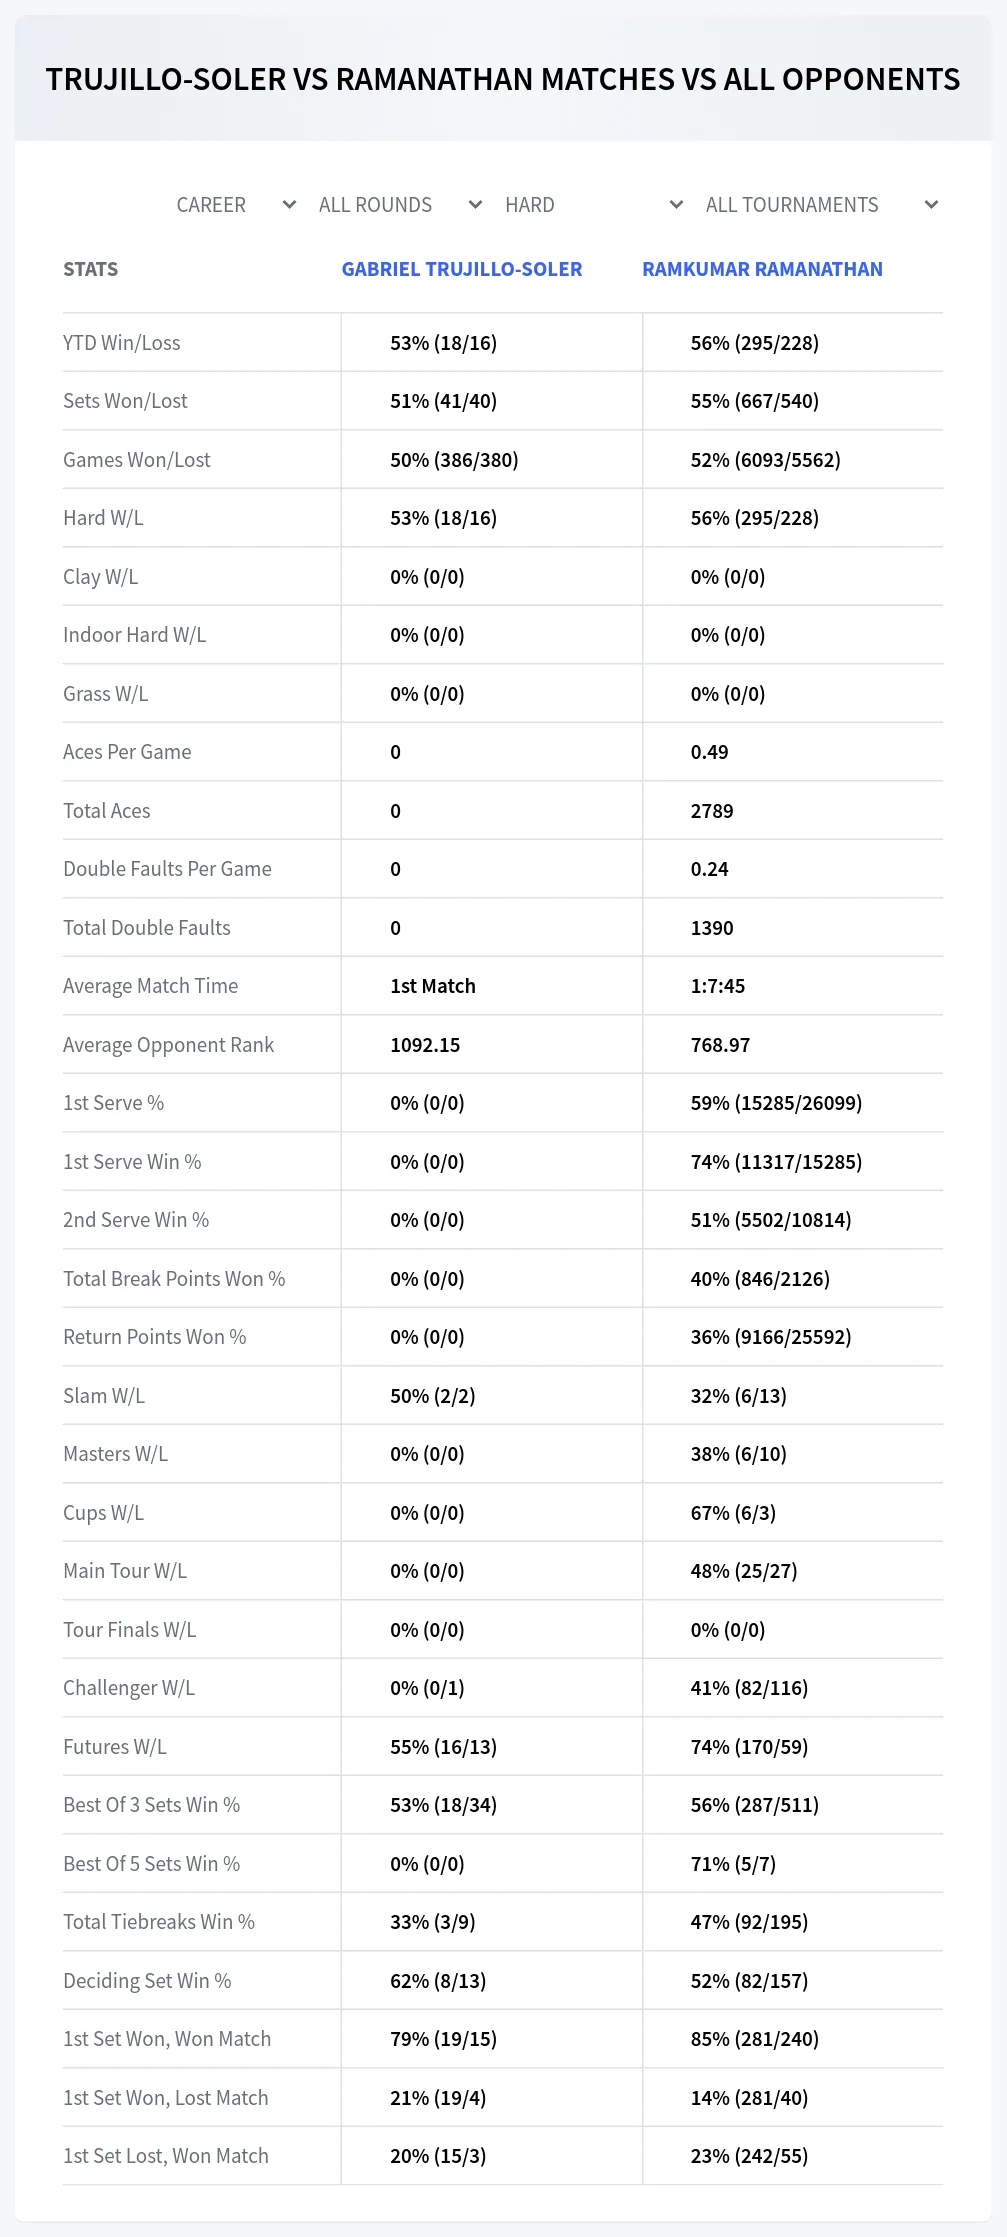The height and width of the screenshot is (2237, 1007).
Task: Click the chevron next to ALL TOURNAMENTS
Action: [x=931, y=205]
